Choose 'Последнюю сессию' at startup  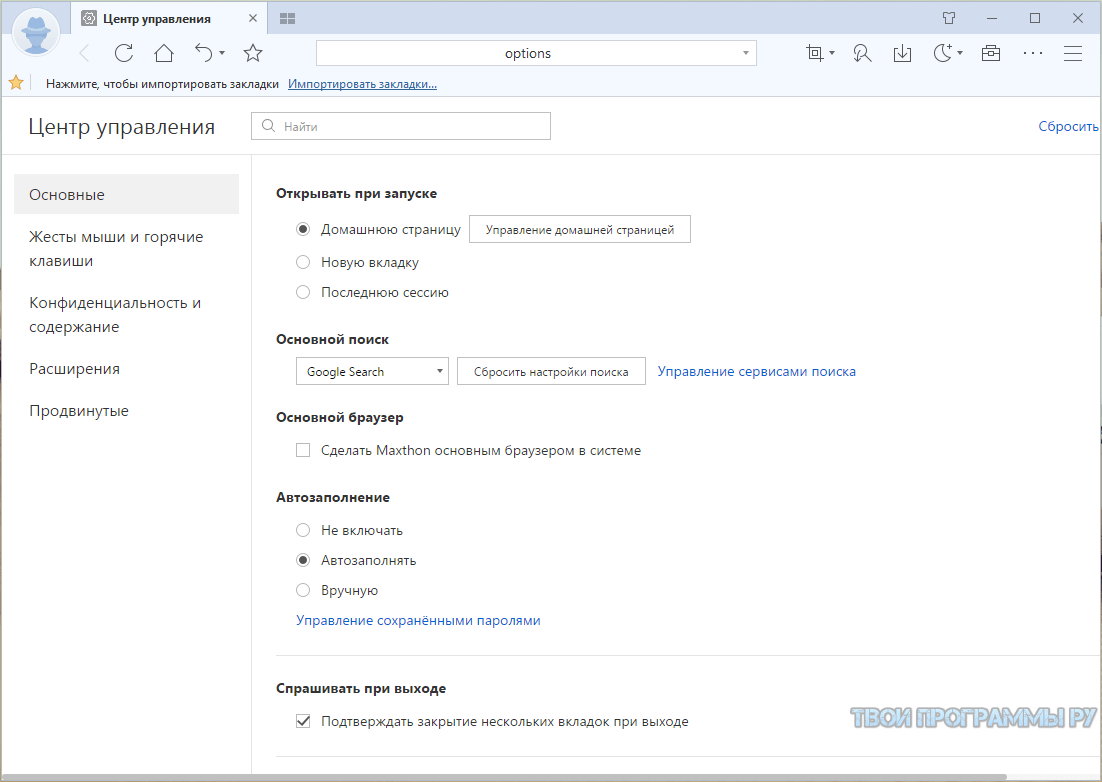(x=303, y=292)
